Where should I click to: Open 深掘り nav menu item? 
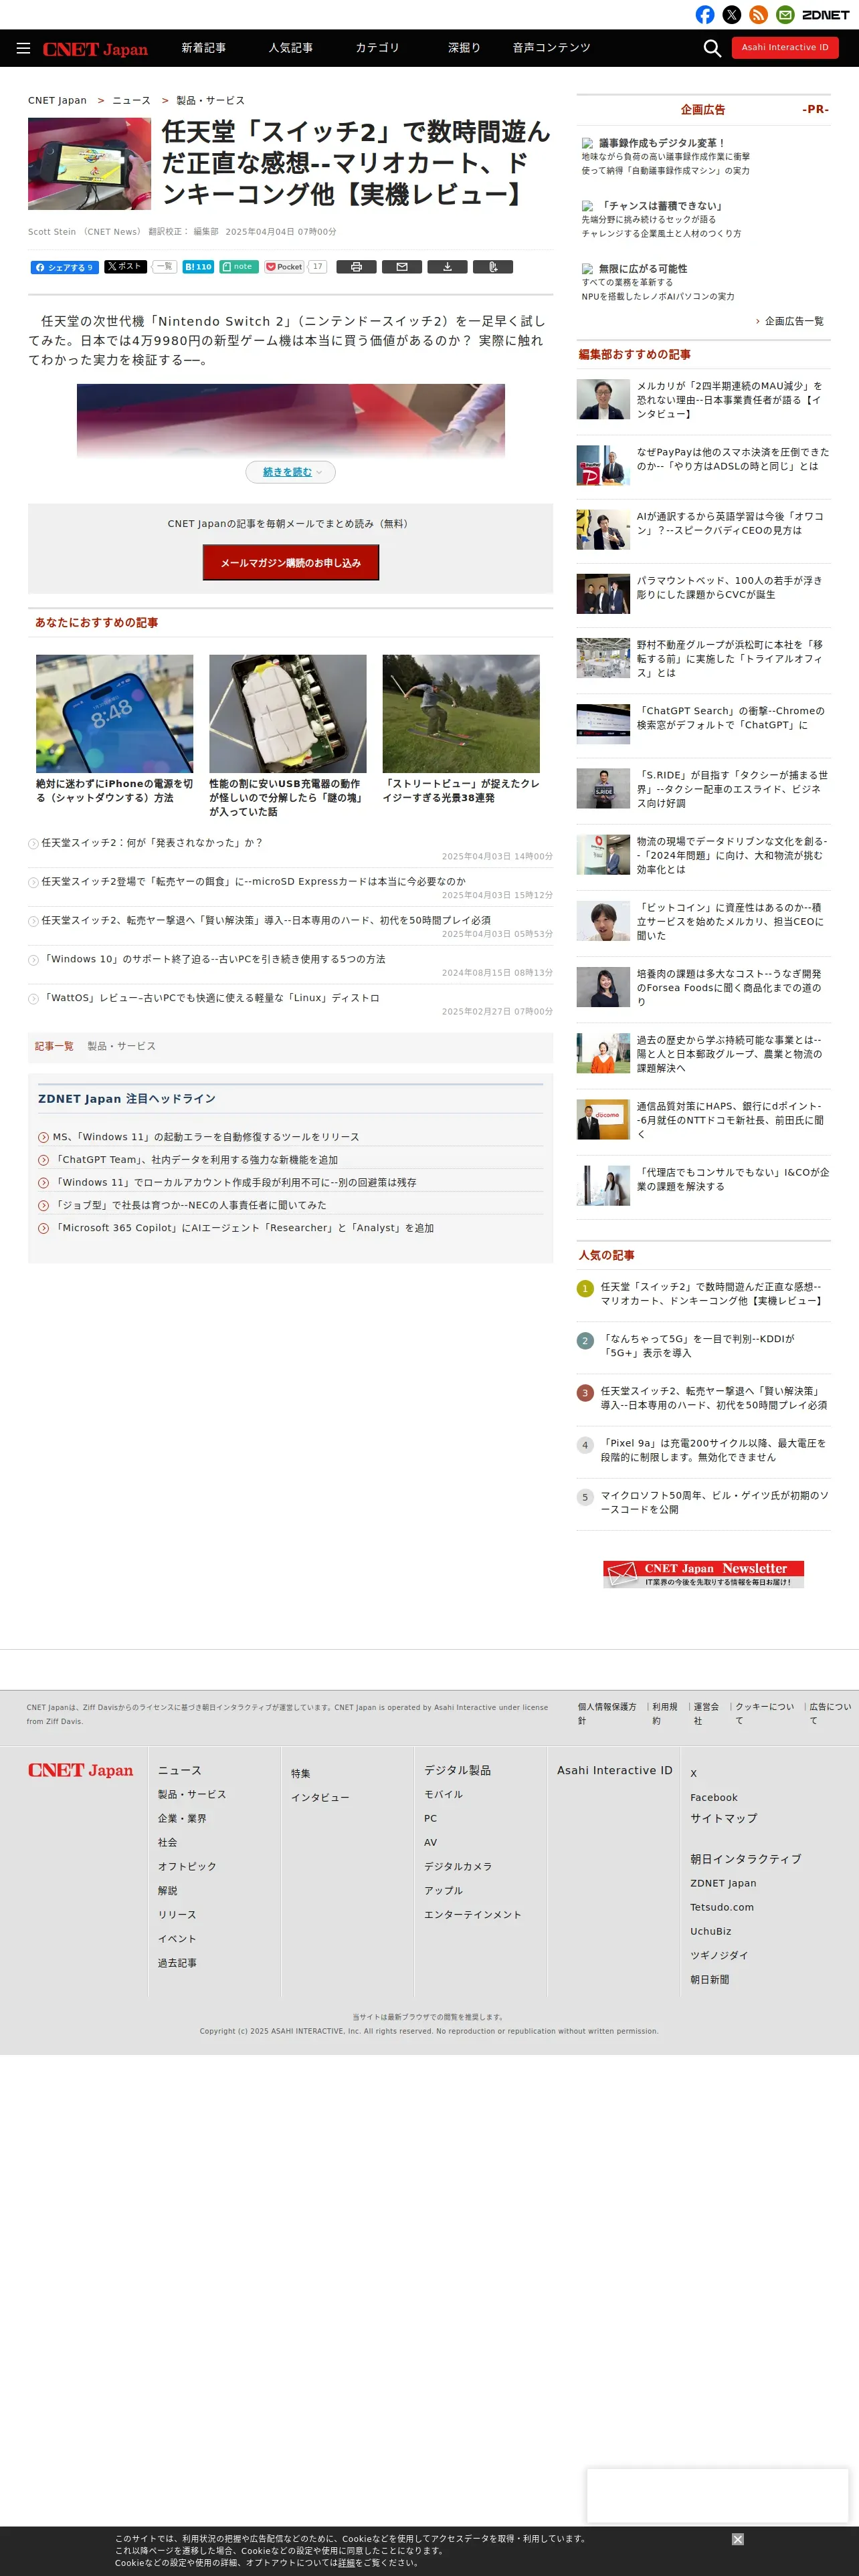pos(464,48)
